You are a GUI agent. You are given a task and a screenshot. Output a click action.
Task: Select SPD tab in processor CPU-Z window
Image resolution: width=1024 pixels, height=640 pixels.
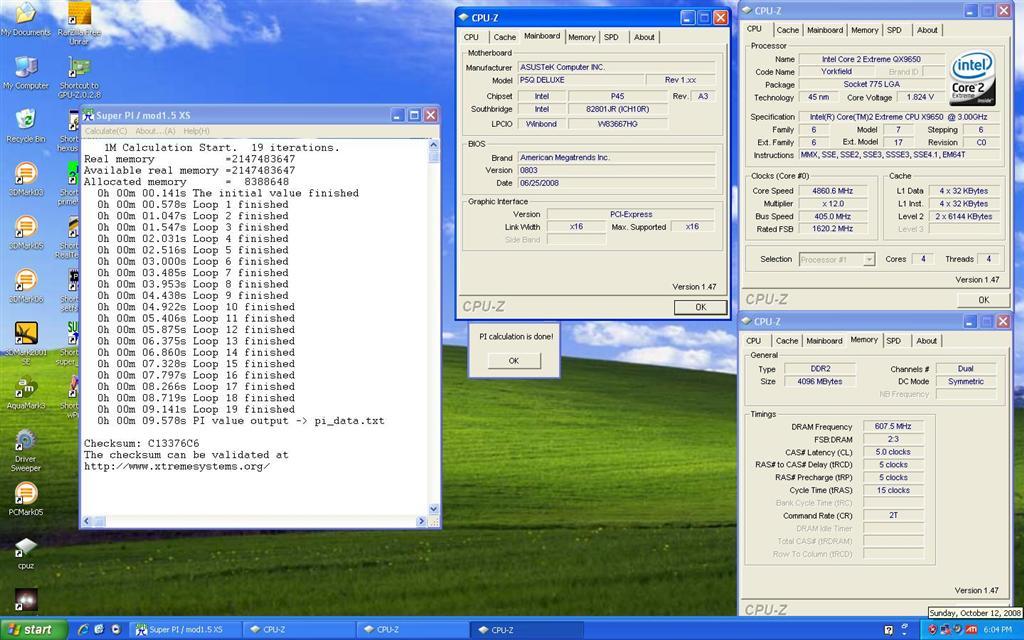point(895,30)
